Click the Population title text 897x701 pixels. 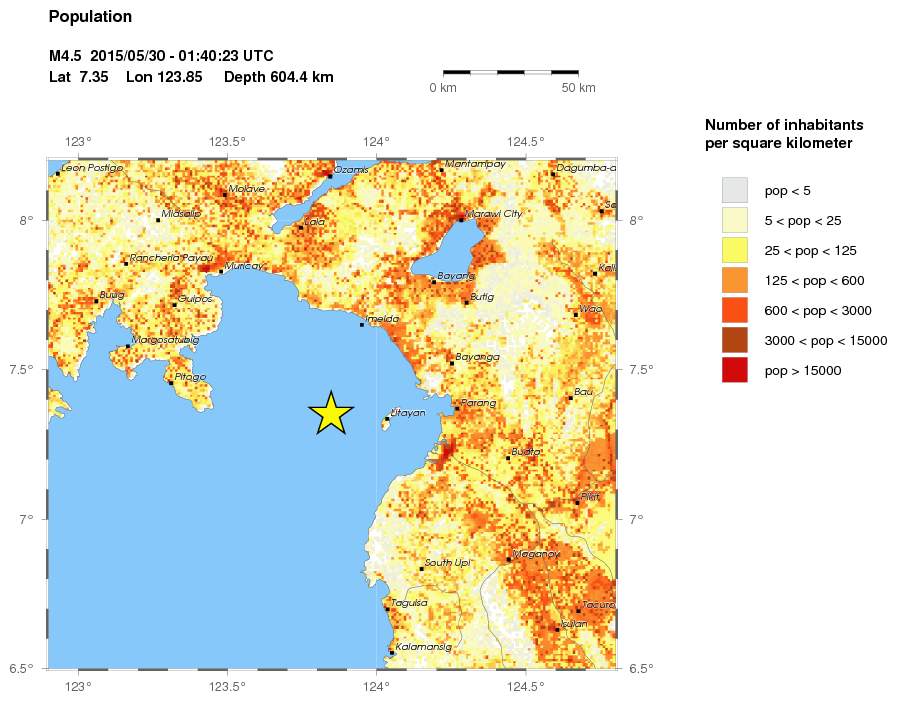90,17
